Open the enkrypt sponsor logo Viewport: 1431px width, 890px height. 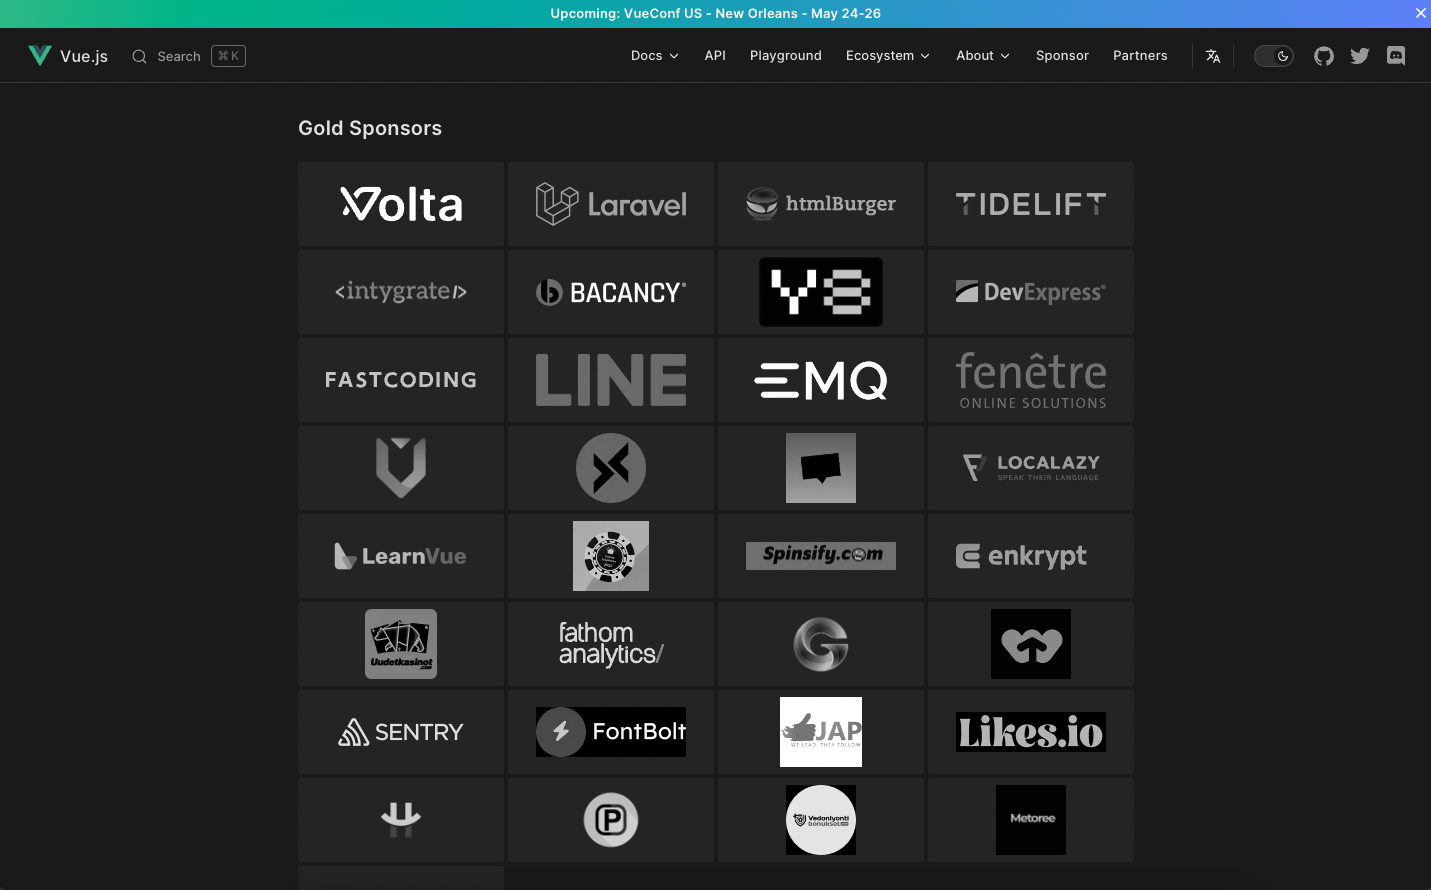[1031, 556]
